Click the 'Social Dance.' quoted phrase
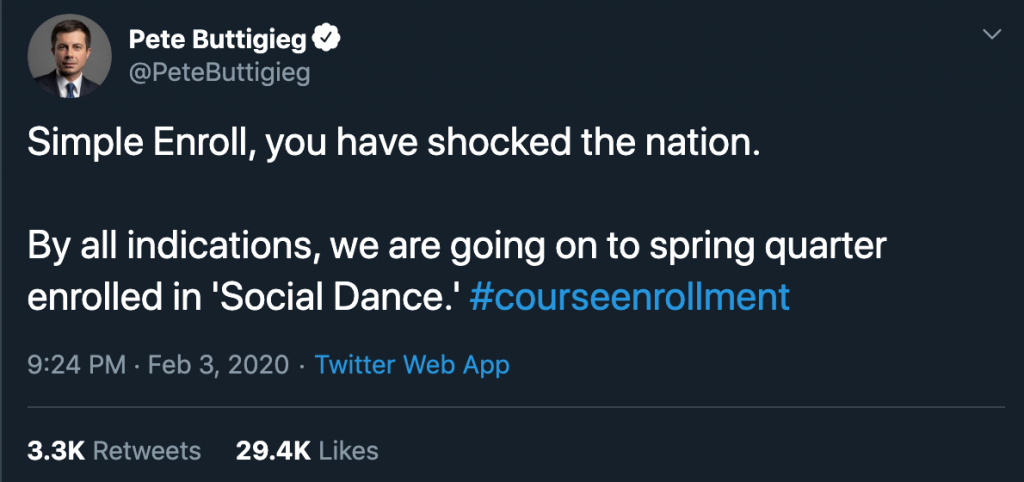The image size is (1024, 482). 376,298
